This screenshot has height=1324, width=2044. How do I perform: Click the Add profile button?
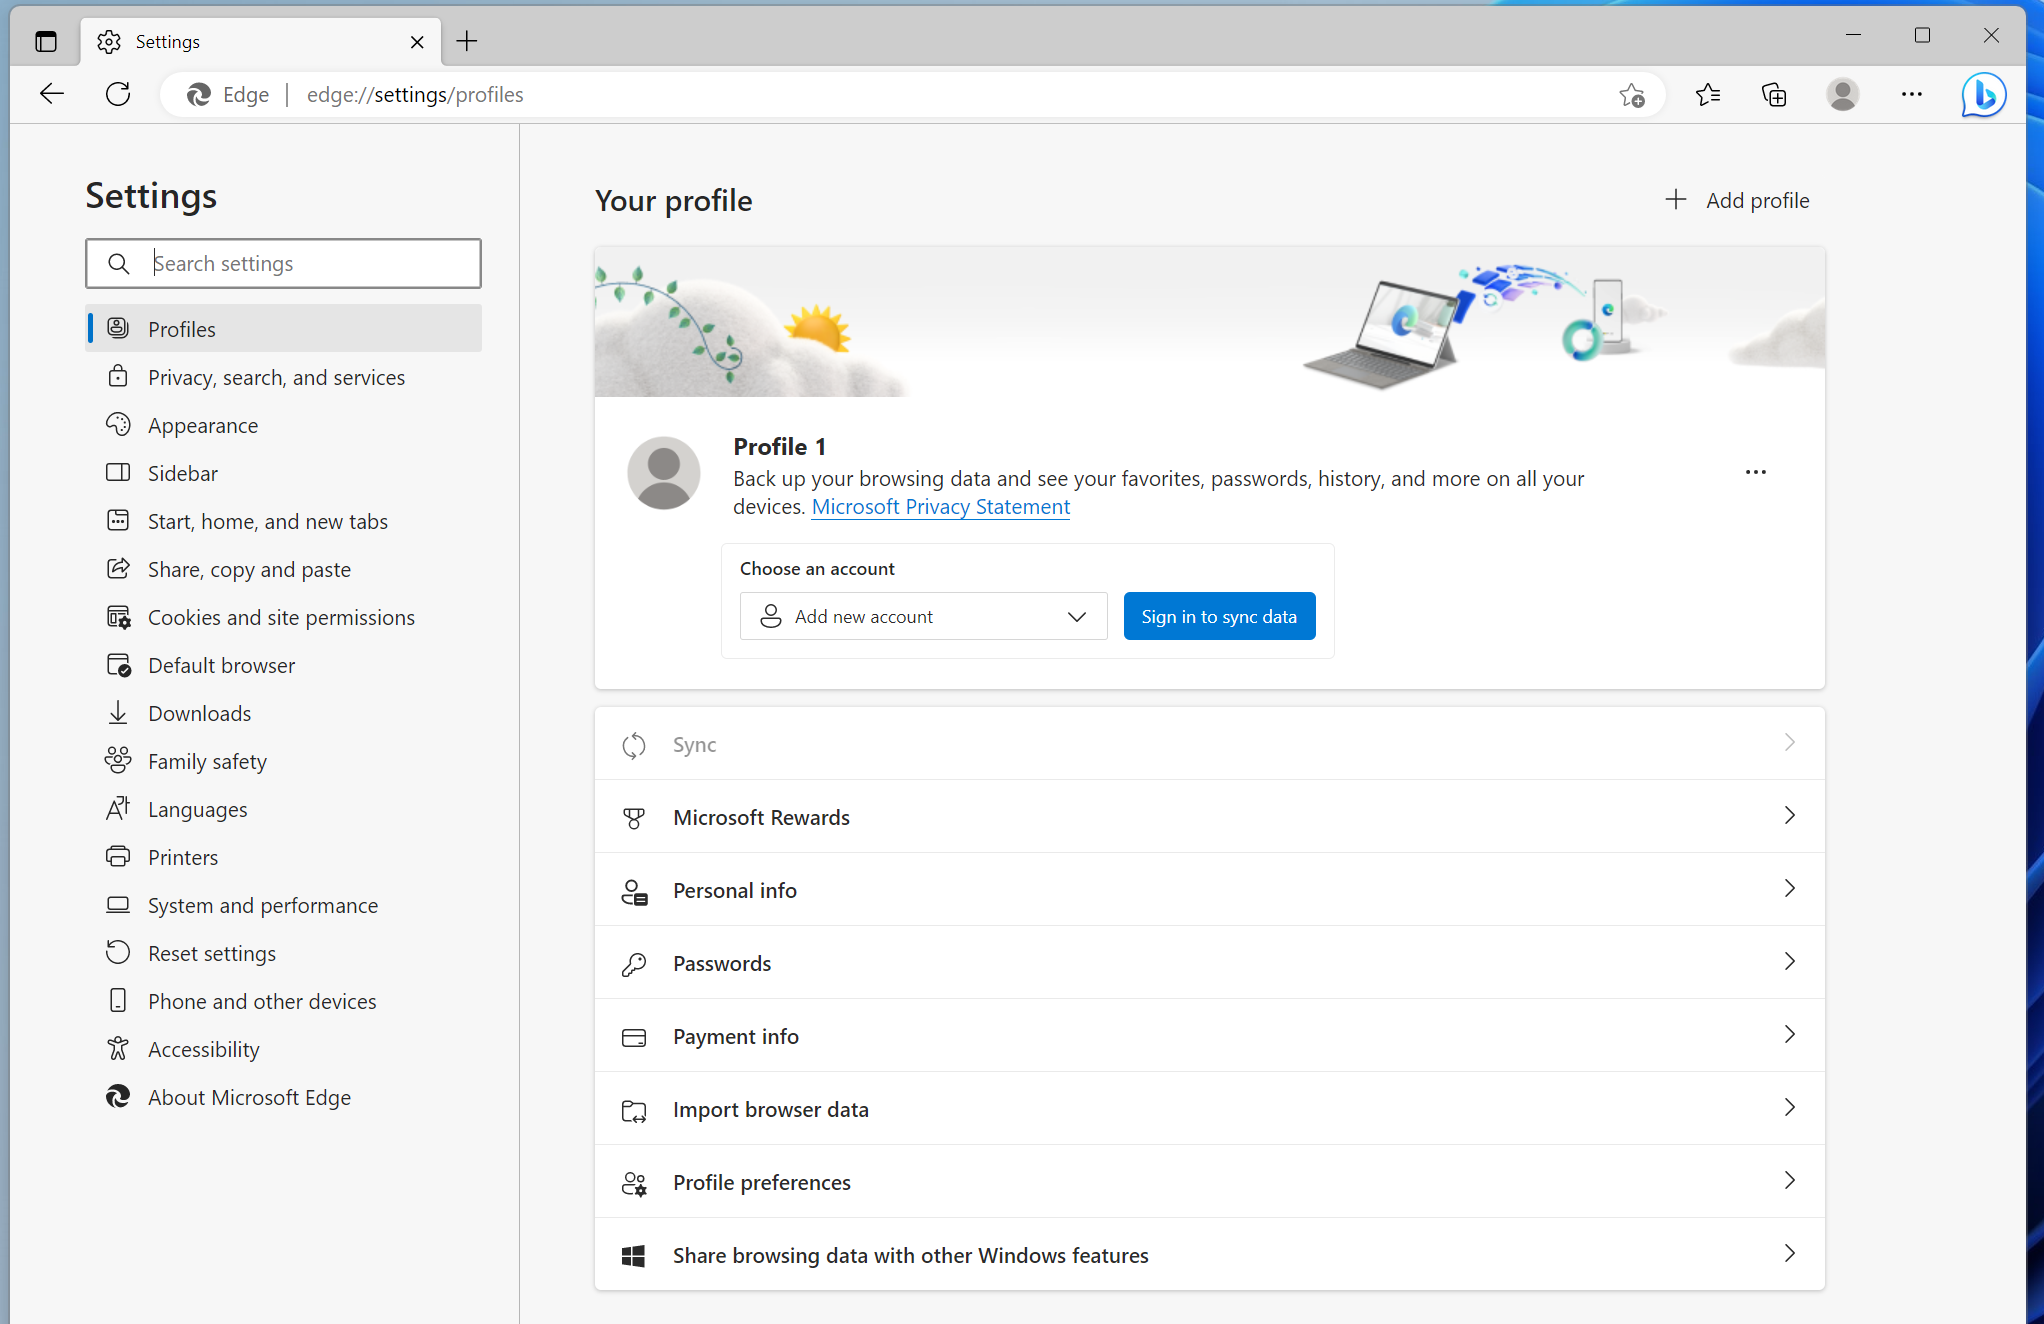pyautogui.click(x=1737, y=200)
